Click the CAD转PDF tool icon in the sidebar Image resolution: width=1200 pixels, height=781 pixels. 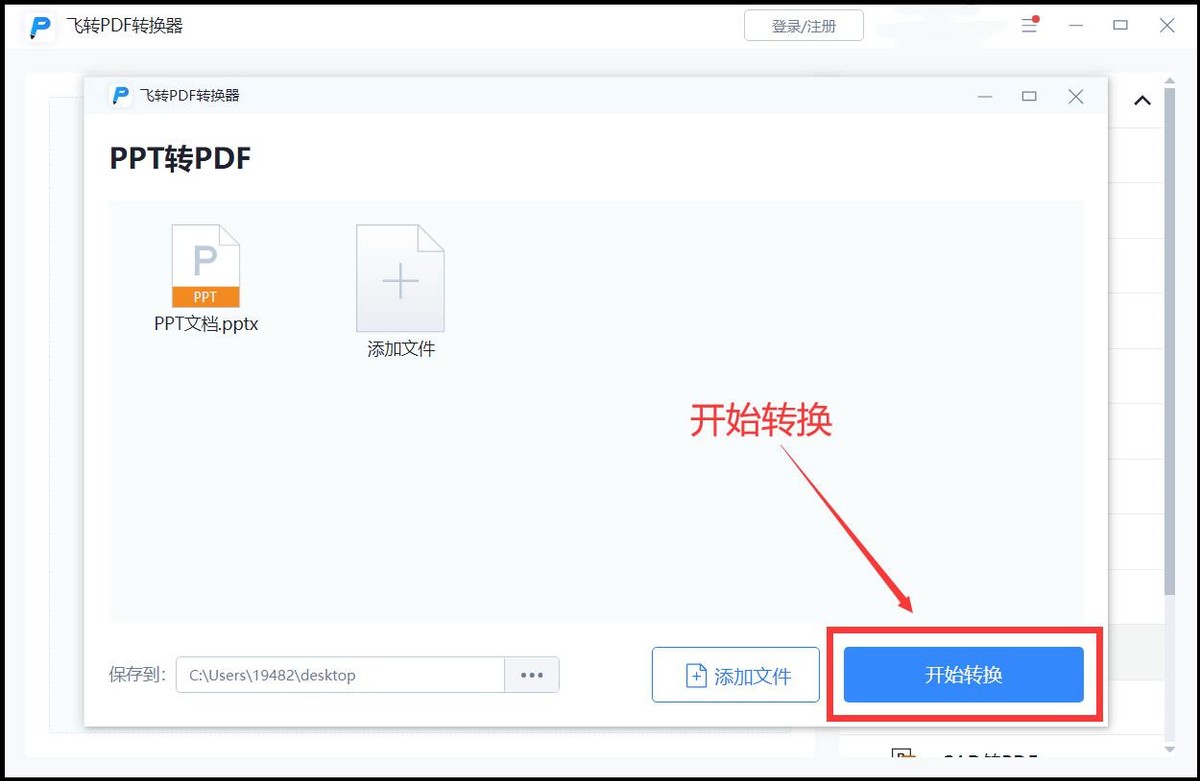(x=905, y=757)
